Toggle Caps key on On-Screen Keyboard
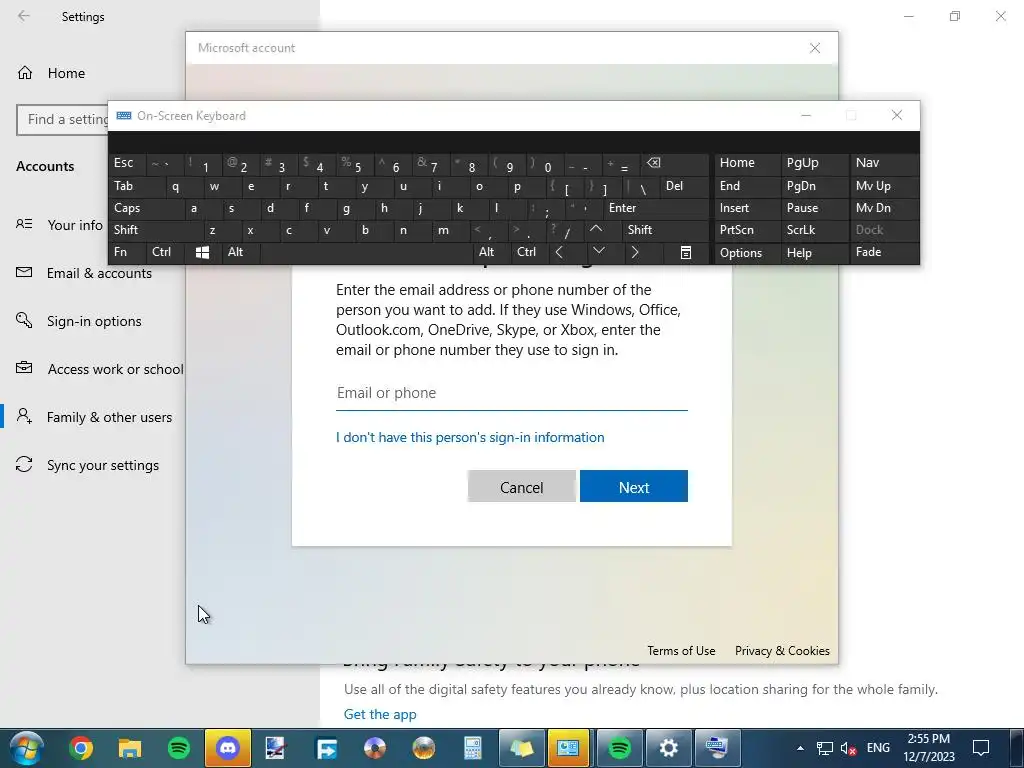 click(144, 208)
